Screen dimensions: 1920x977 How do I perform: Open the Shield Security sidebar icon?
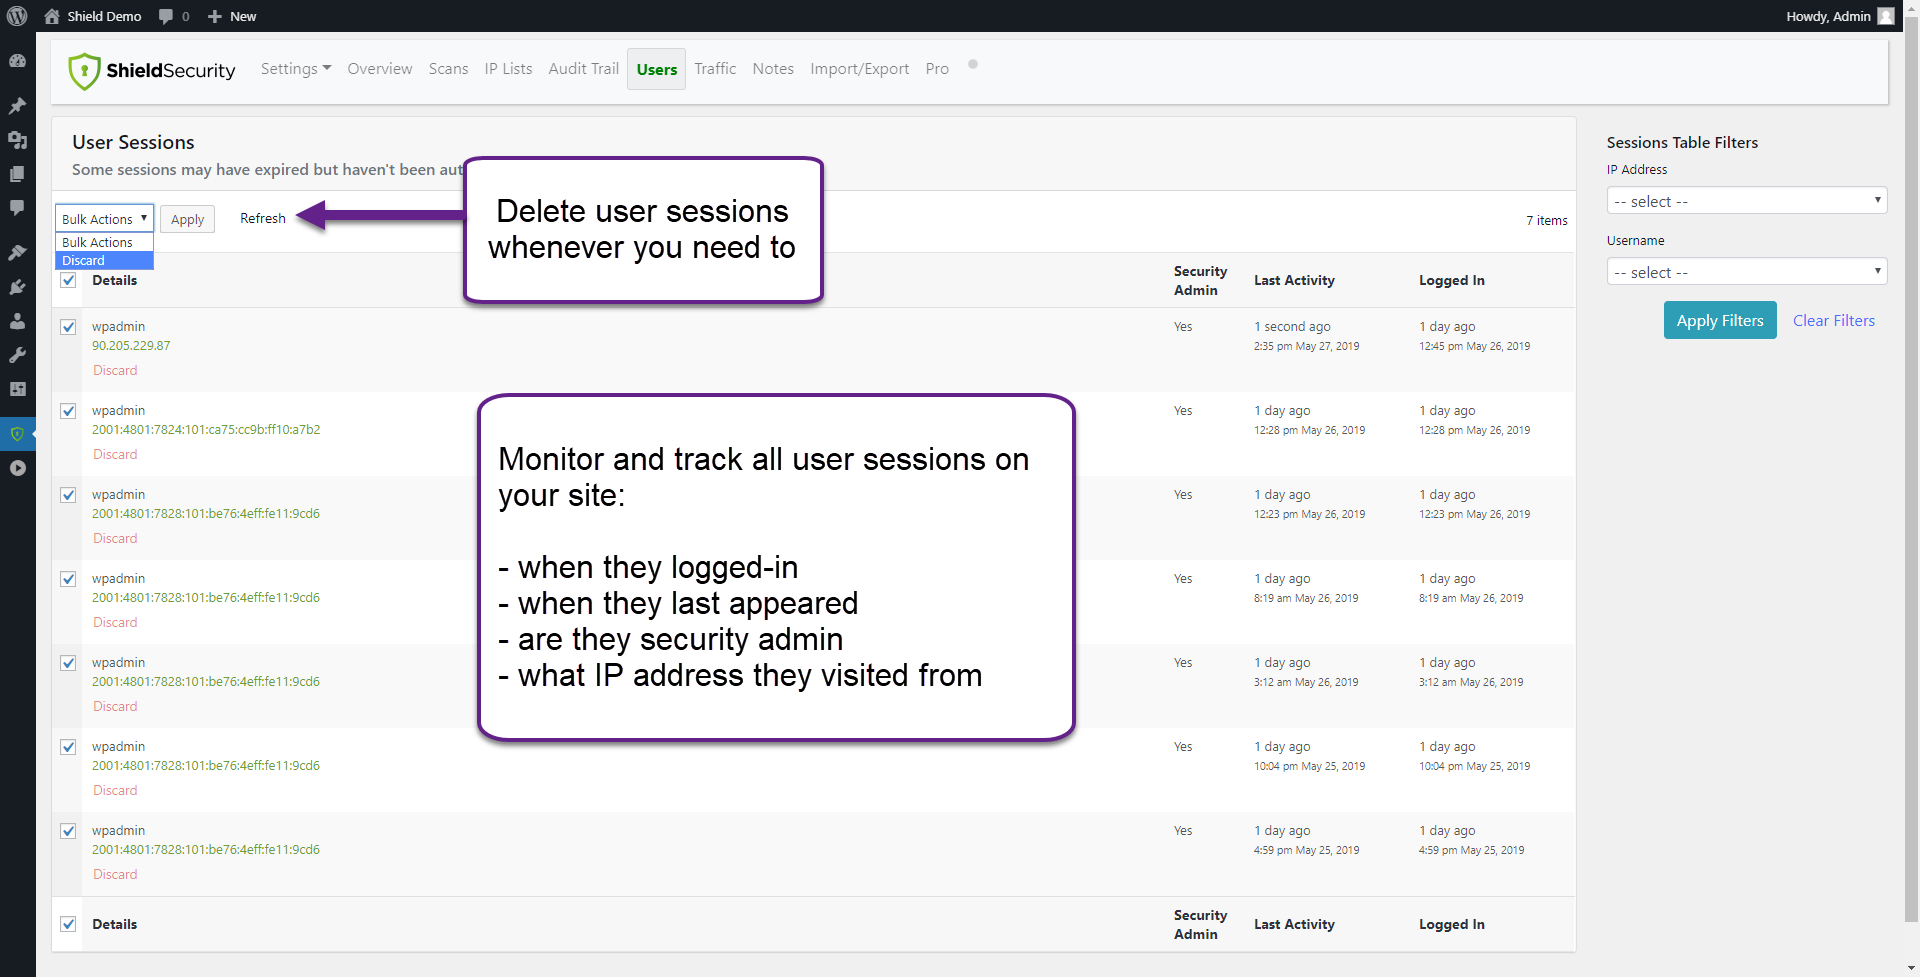17,434
